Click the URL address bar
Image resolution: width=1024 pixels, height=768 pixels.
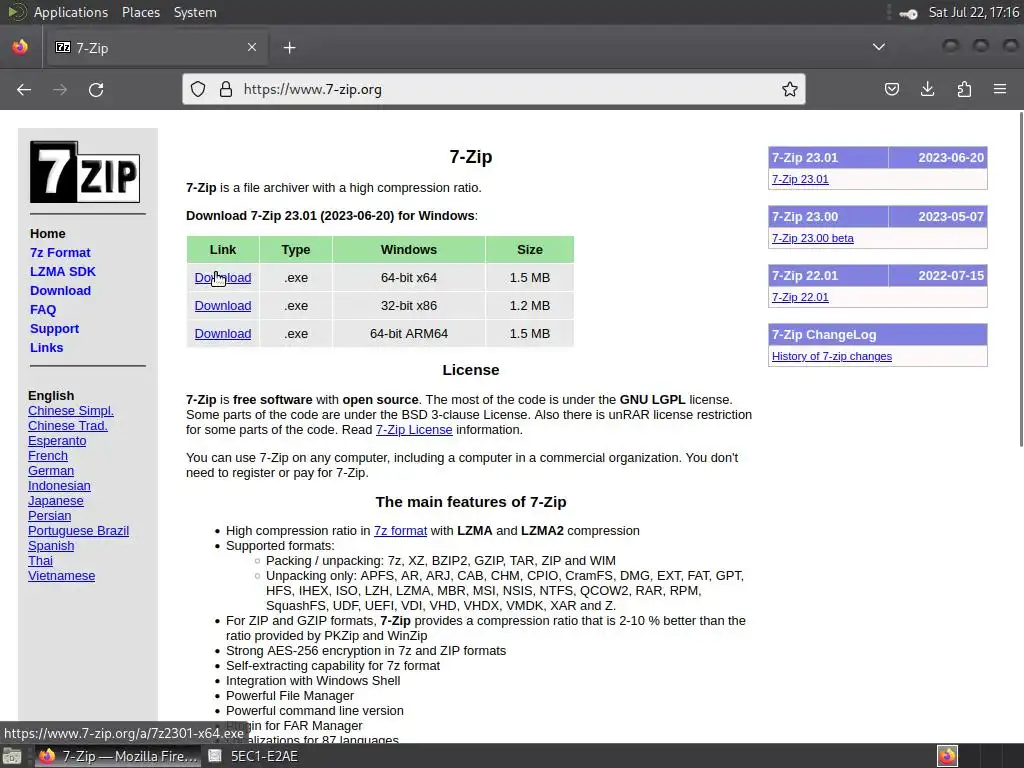coord(493,89)
